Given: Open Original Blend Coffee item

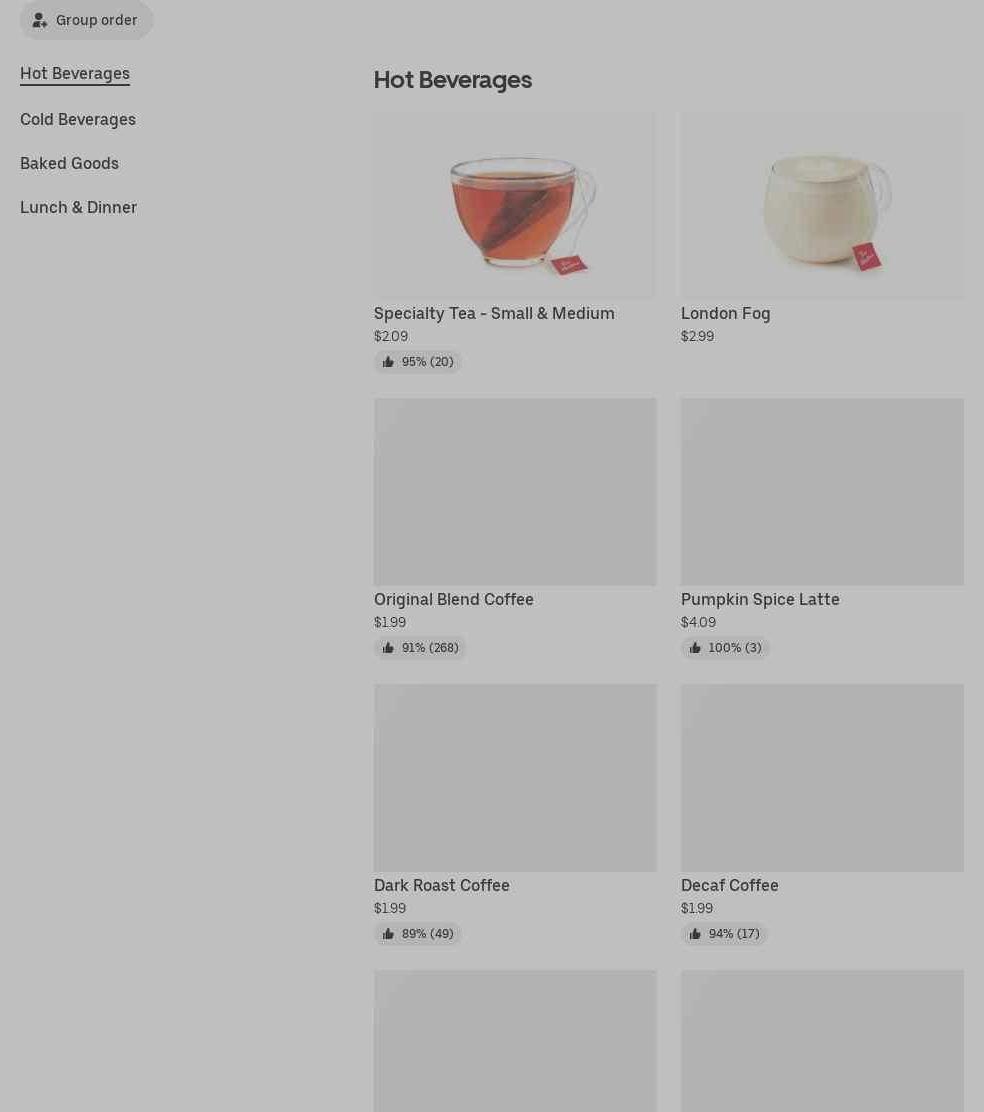Looking at the screenshot, I should [x=454, y=599].
